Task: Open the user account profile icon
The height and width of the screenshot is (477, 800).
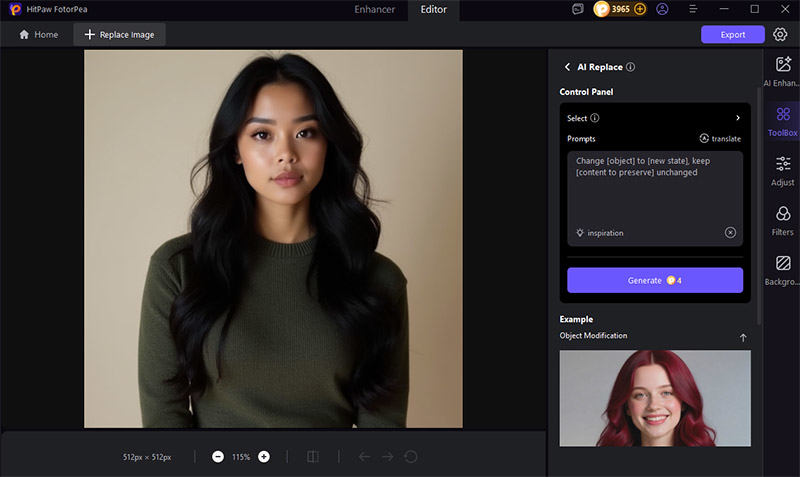Action: point(662,9)
